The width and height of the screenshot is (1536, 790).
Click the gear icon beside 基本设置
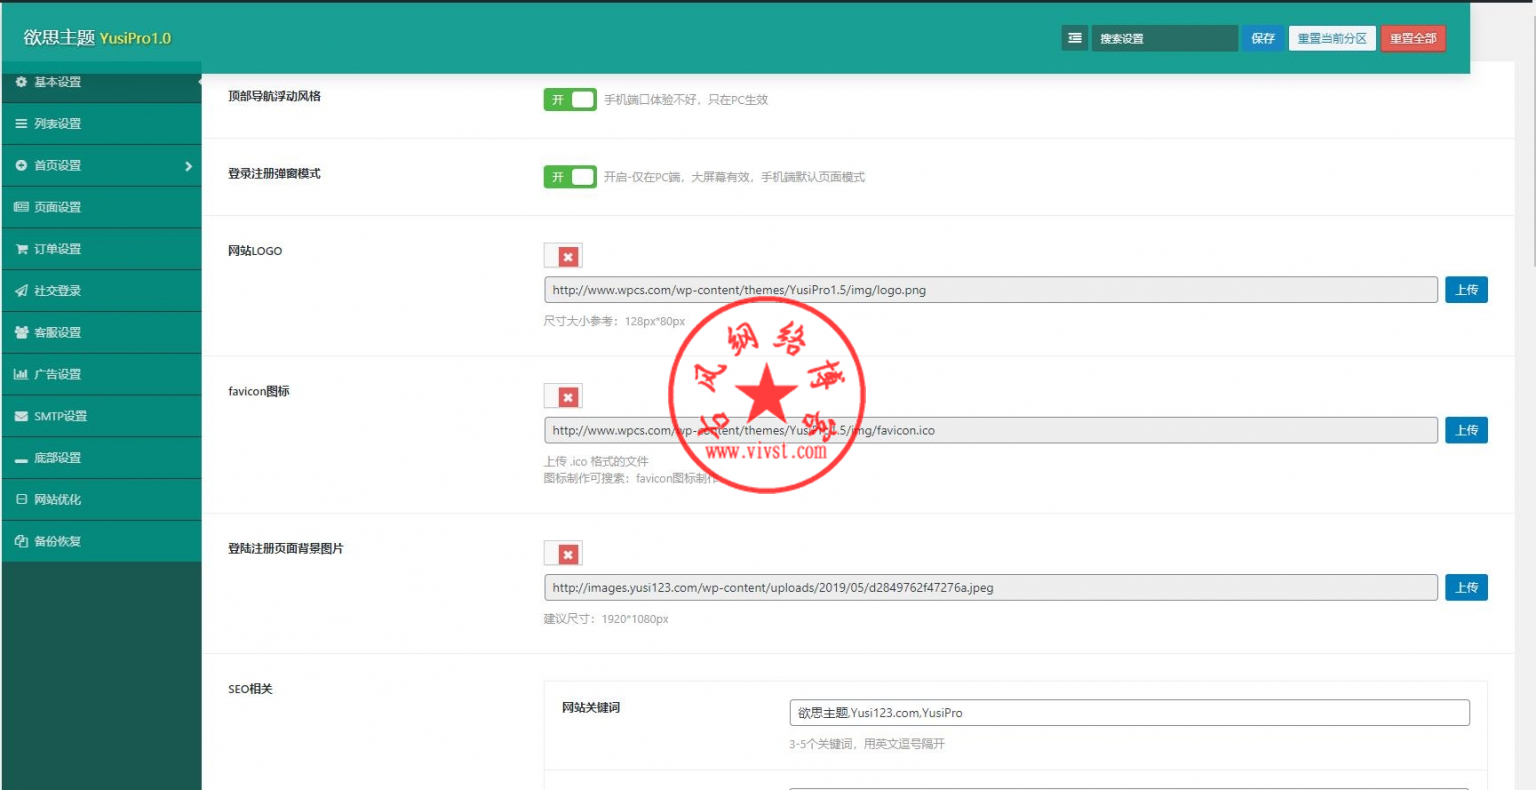tap(21, 82)
